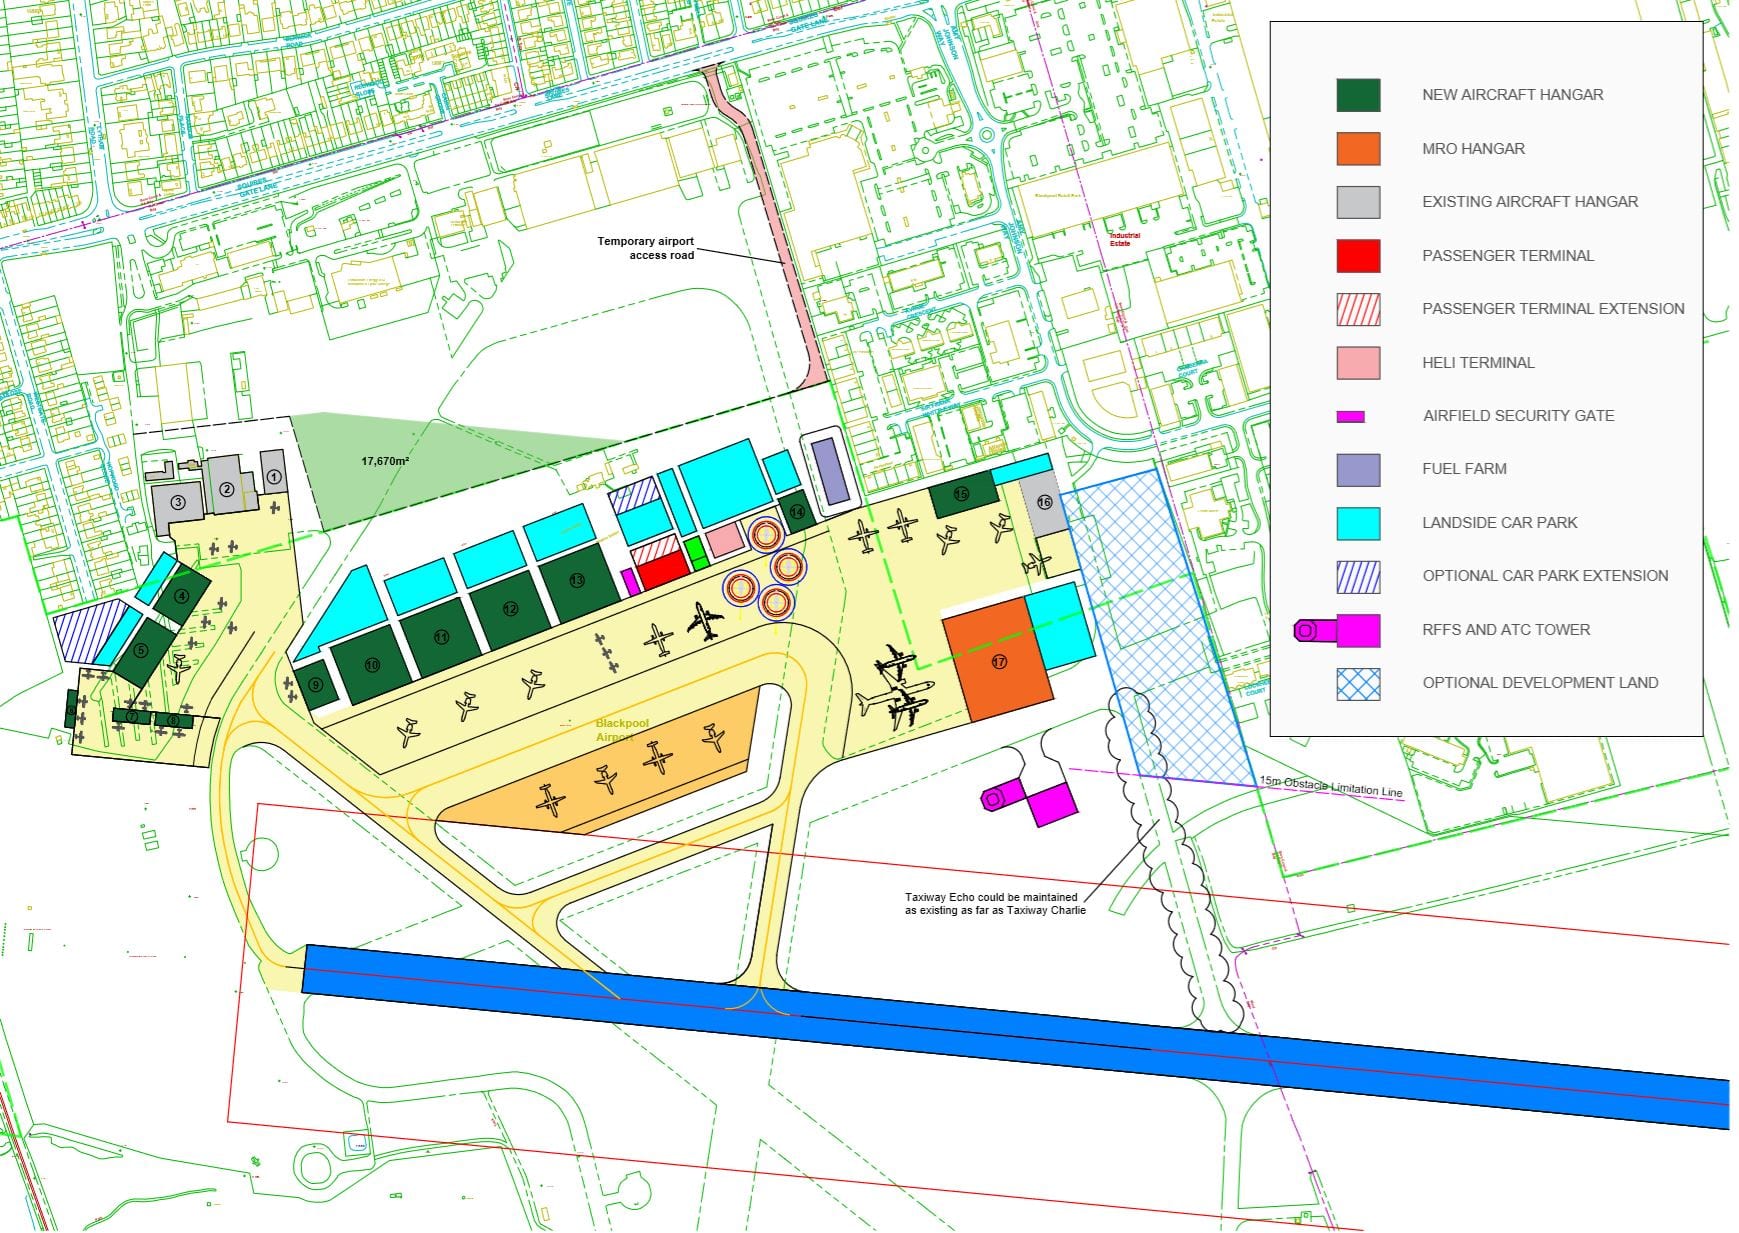
Task: Click the orange MRO hangar number 17
Action: tap(998, 661)
